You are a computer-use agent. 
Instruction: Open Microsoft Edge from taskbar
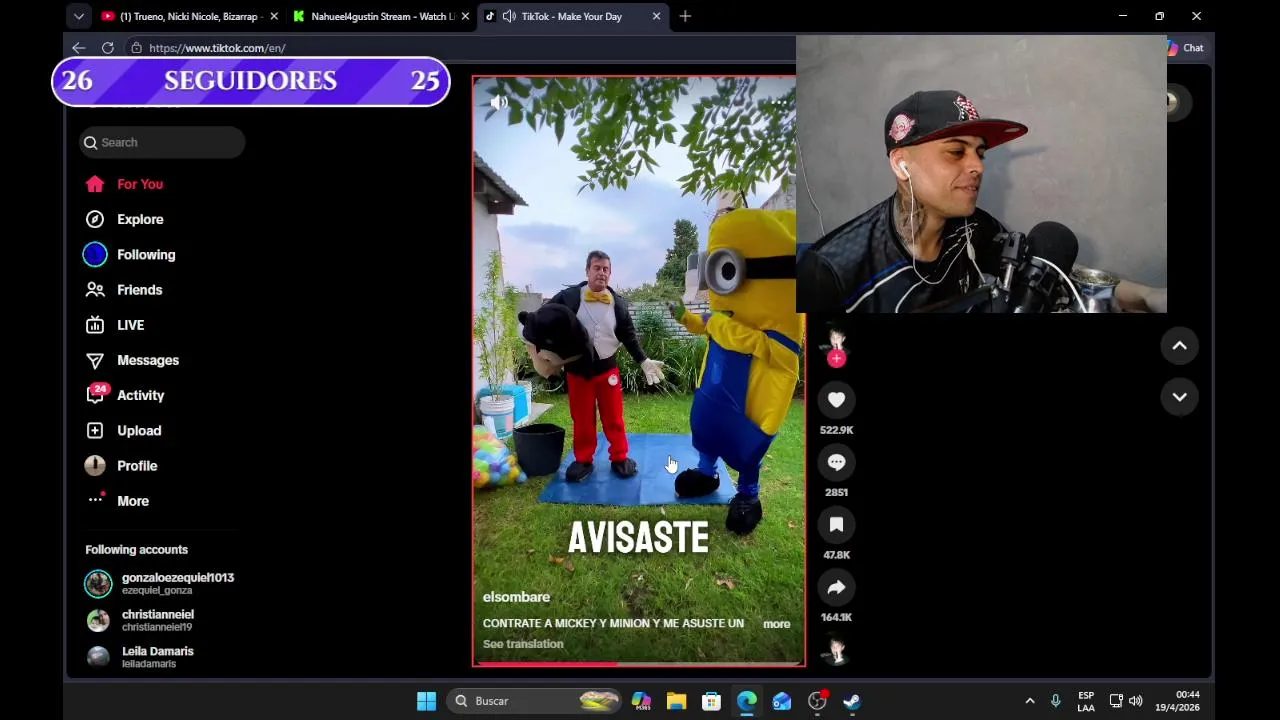747,701
